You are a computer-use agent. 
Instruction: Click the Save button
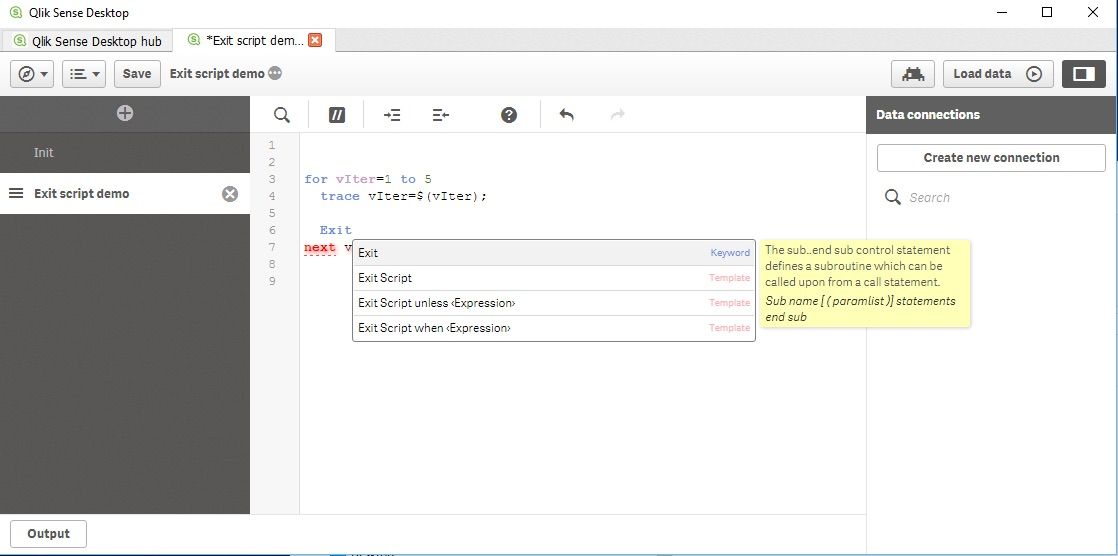point(136,73)
